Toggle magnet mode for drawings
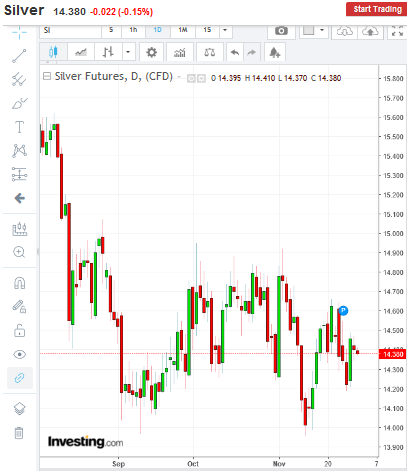Image resolution: width=407 pixels, height=471 pixels. click(x=19, y=283)
